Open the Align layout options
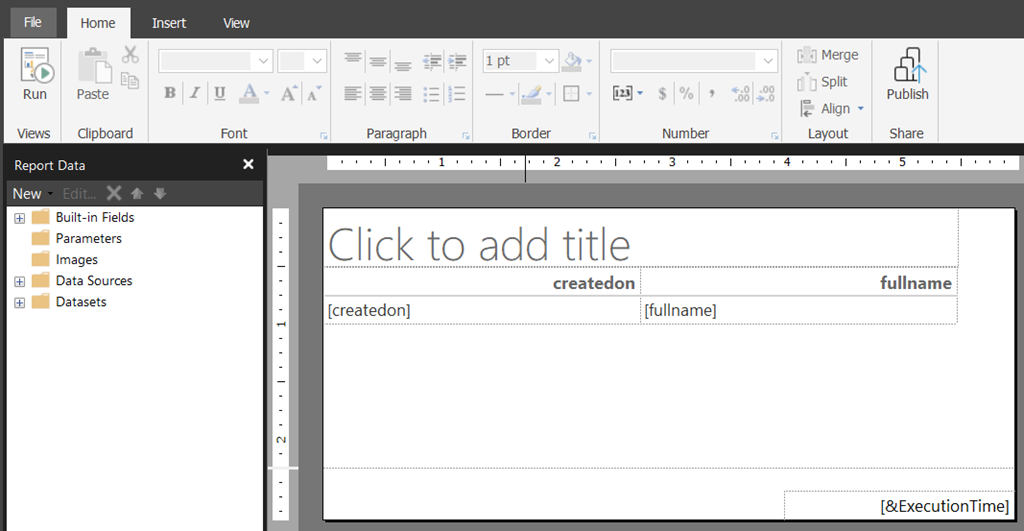The height and width of the screenshot is (531, 1024). tap(833, 109)
